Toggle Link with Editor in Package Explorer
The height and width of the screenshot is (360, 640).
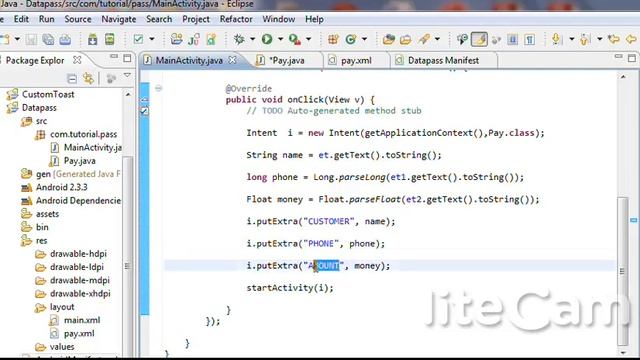tap(88, 78)
